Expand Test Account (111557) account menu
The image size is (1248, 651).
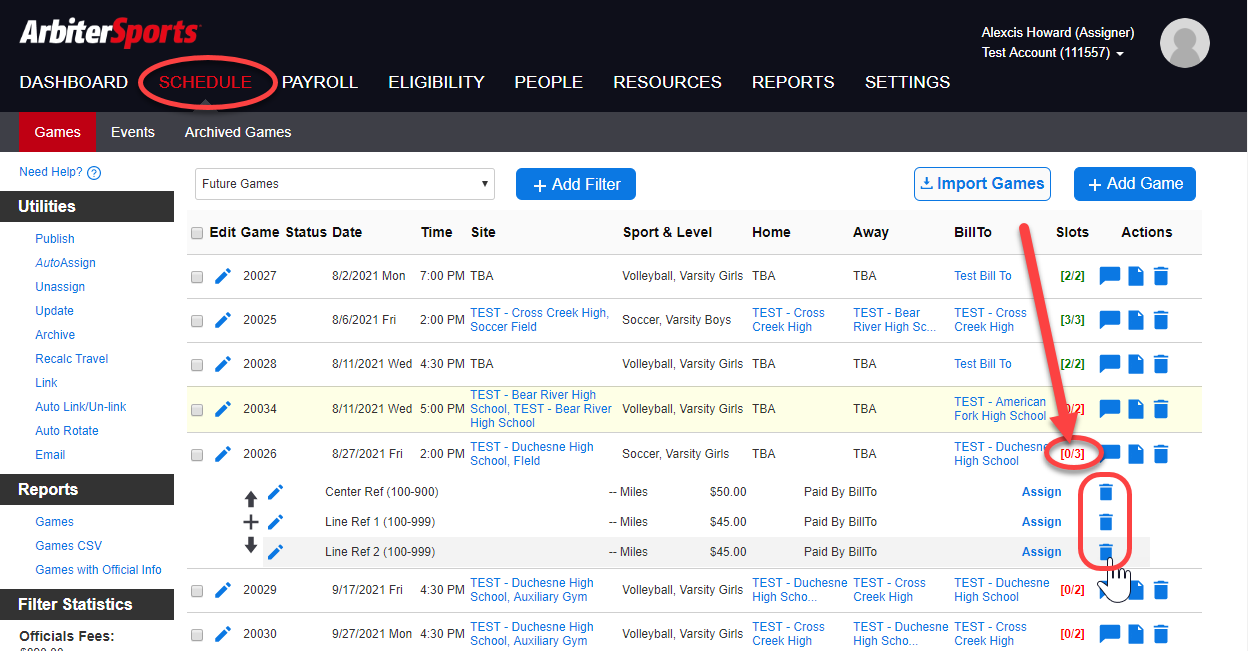tap(1052, 53)
